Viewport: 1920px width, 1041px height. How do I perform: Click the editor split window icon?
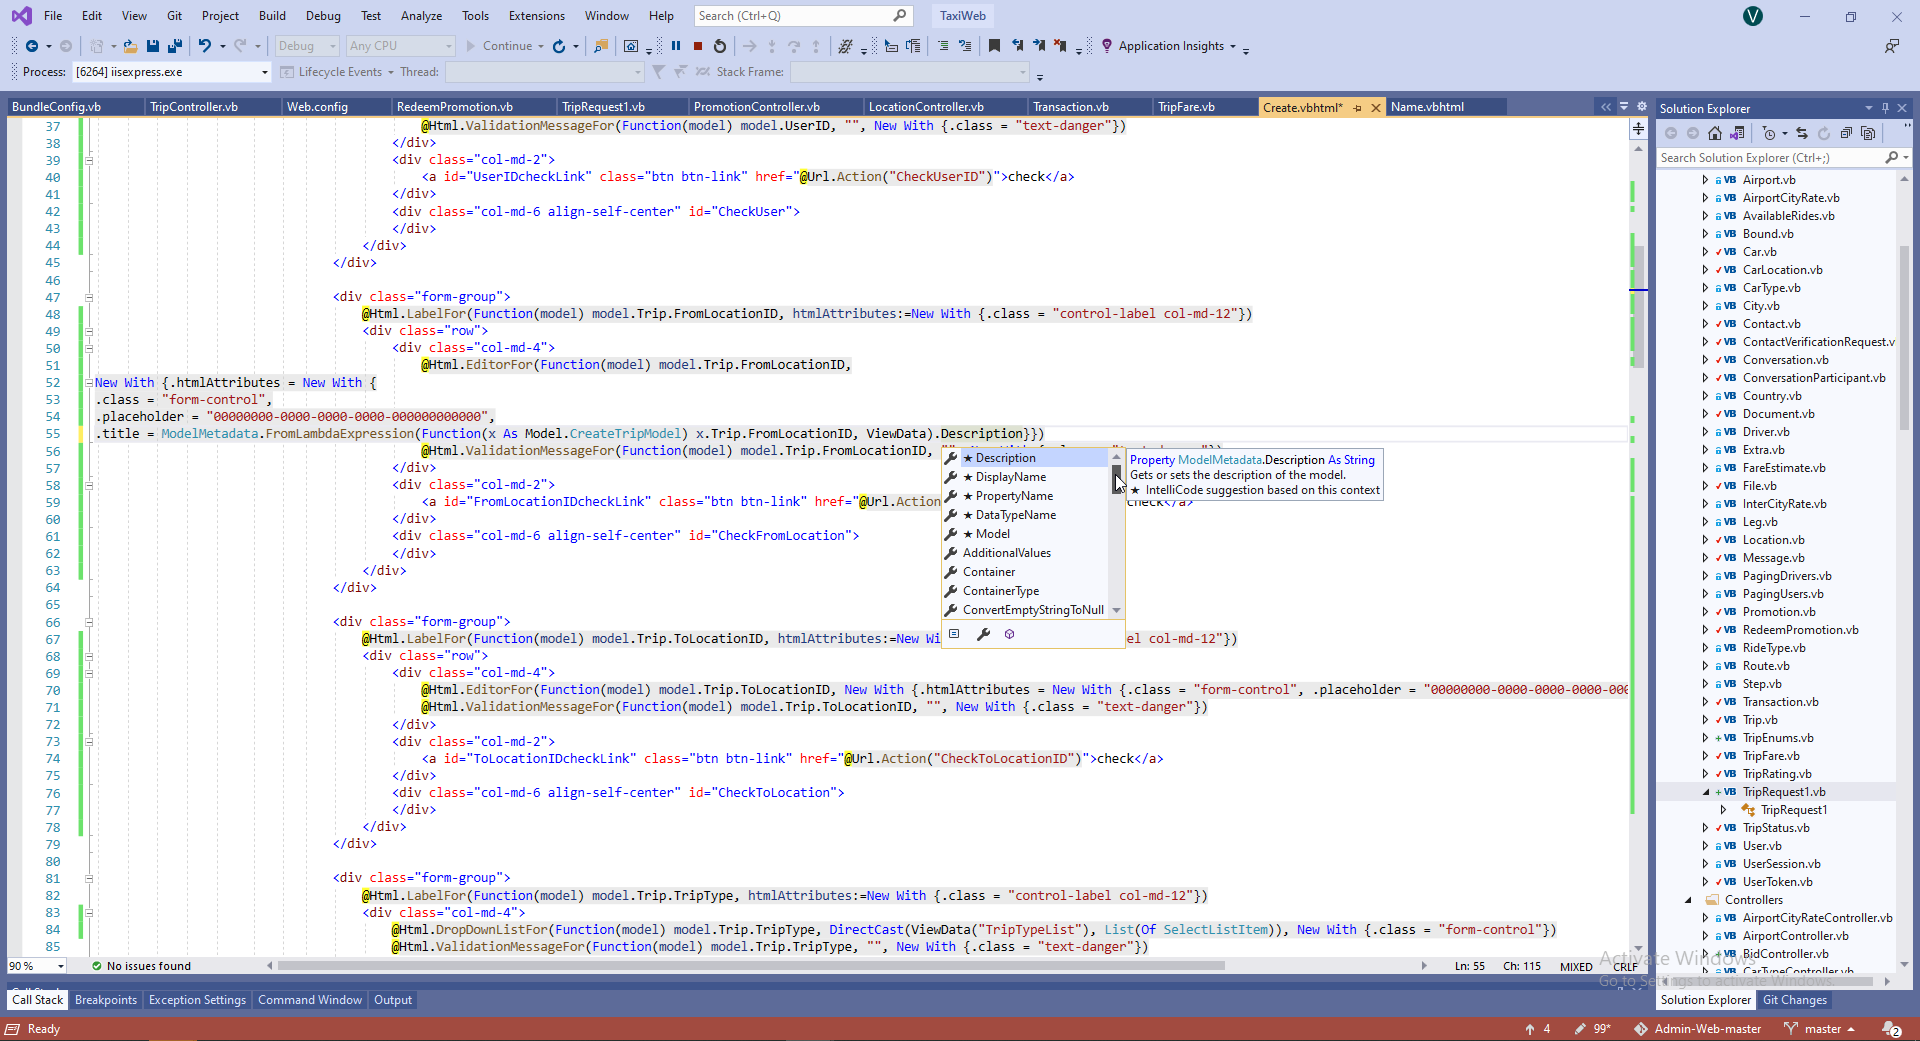click(1638, 129)
